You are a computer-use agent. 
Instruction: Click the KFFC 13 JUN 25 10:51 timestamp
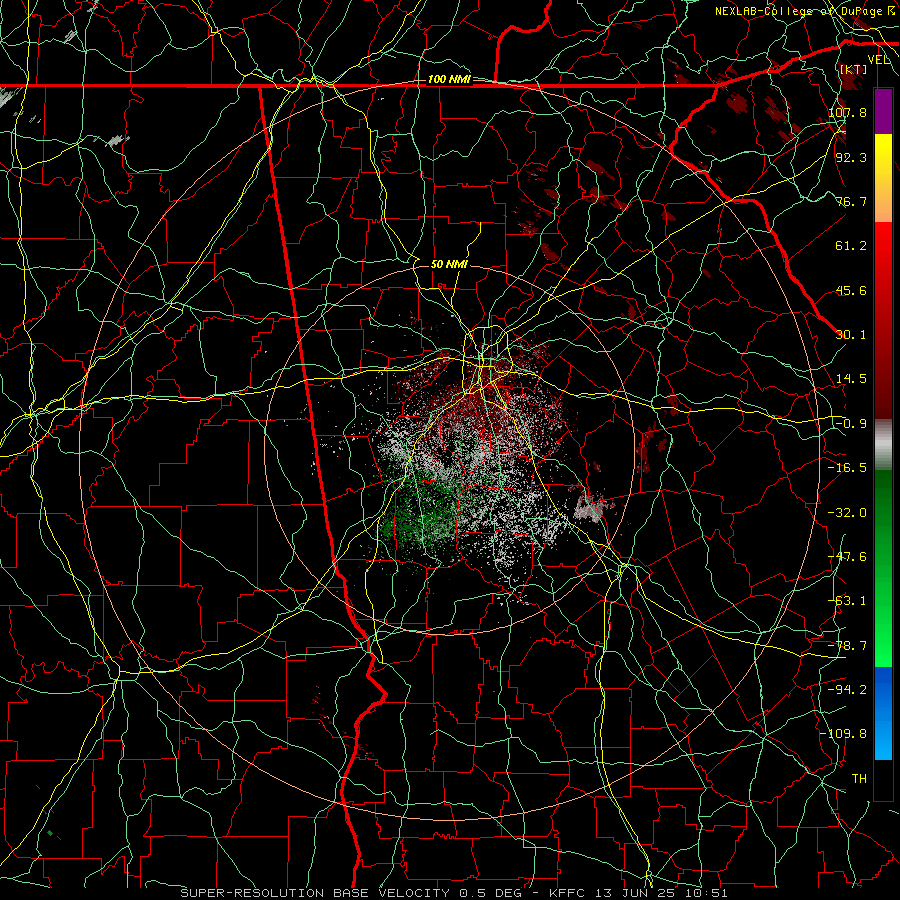638,893
